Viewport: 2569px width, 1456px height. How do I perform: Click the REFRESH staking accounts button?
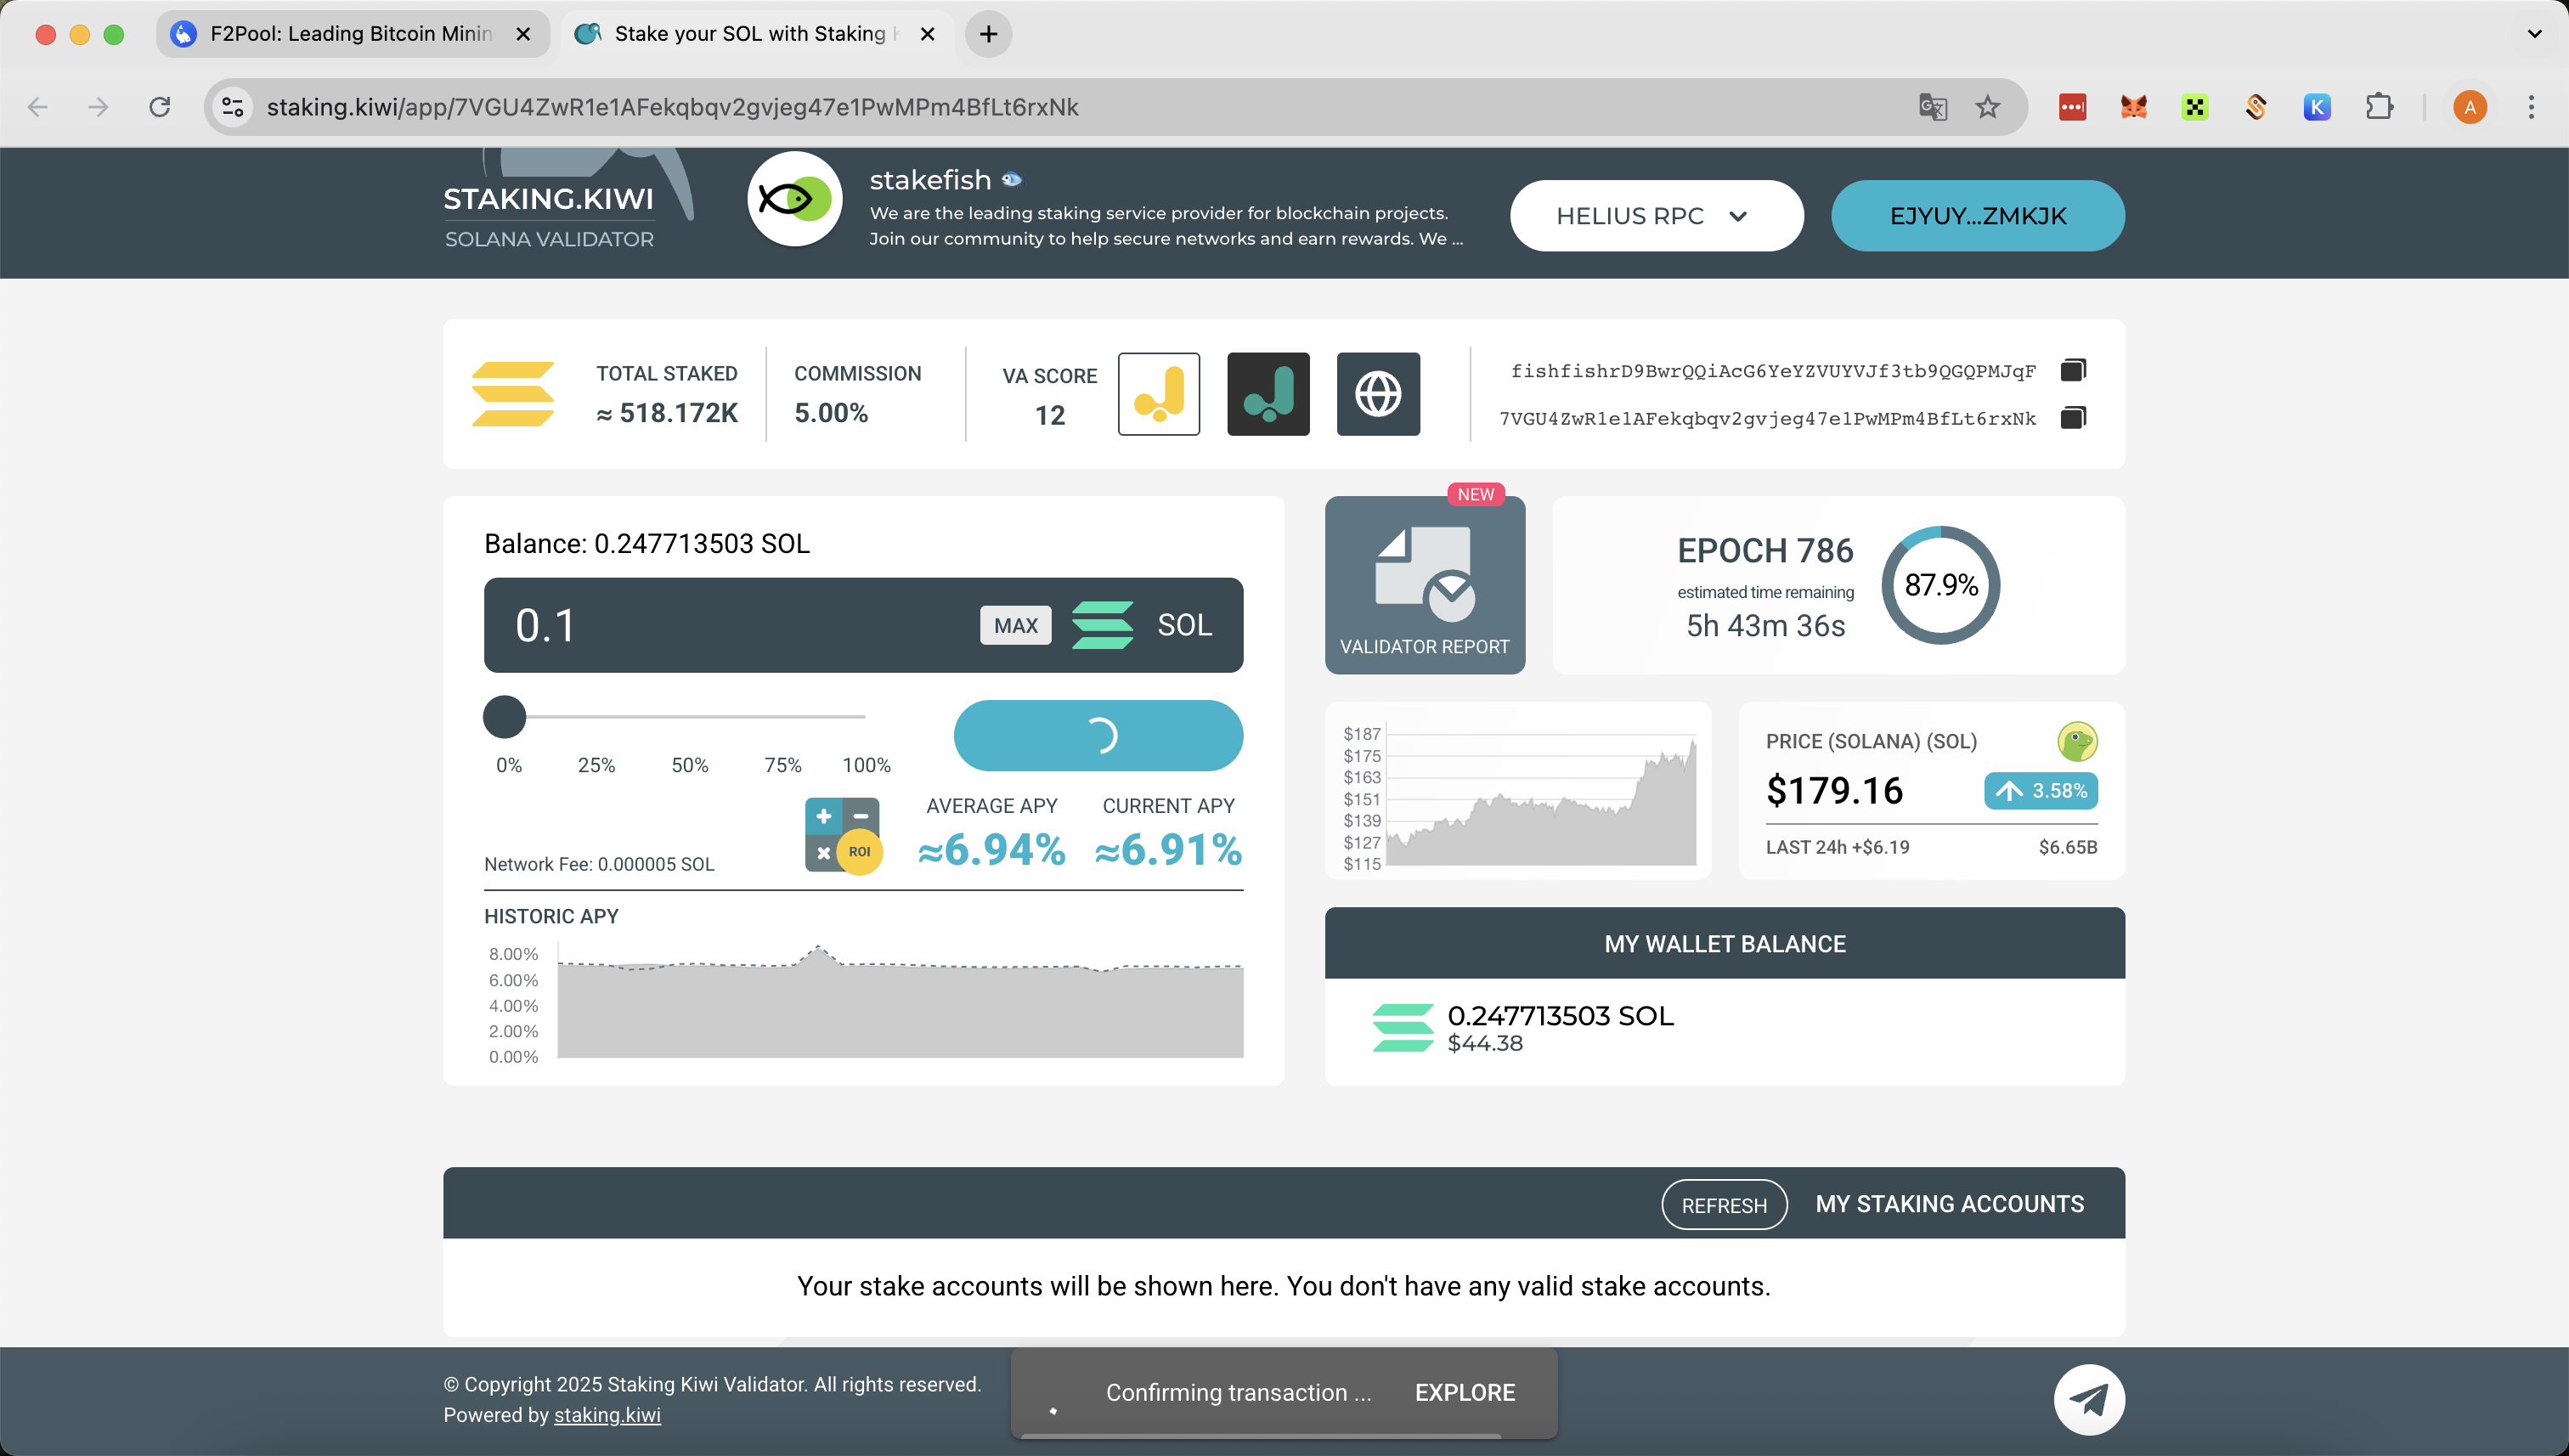pos(1723,1205)
